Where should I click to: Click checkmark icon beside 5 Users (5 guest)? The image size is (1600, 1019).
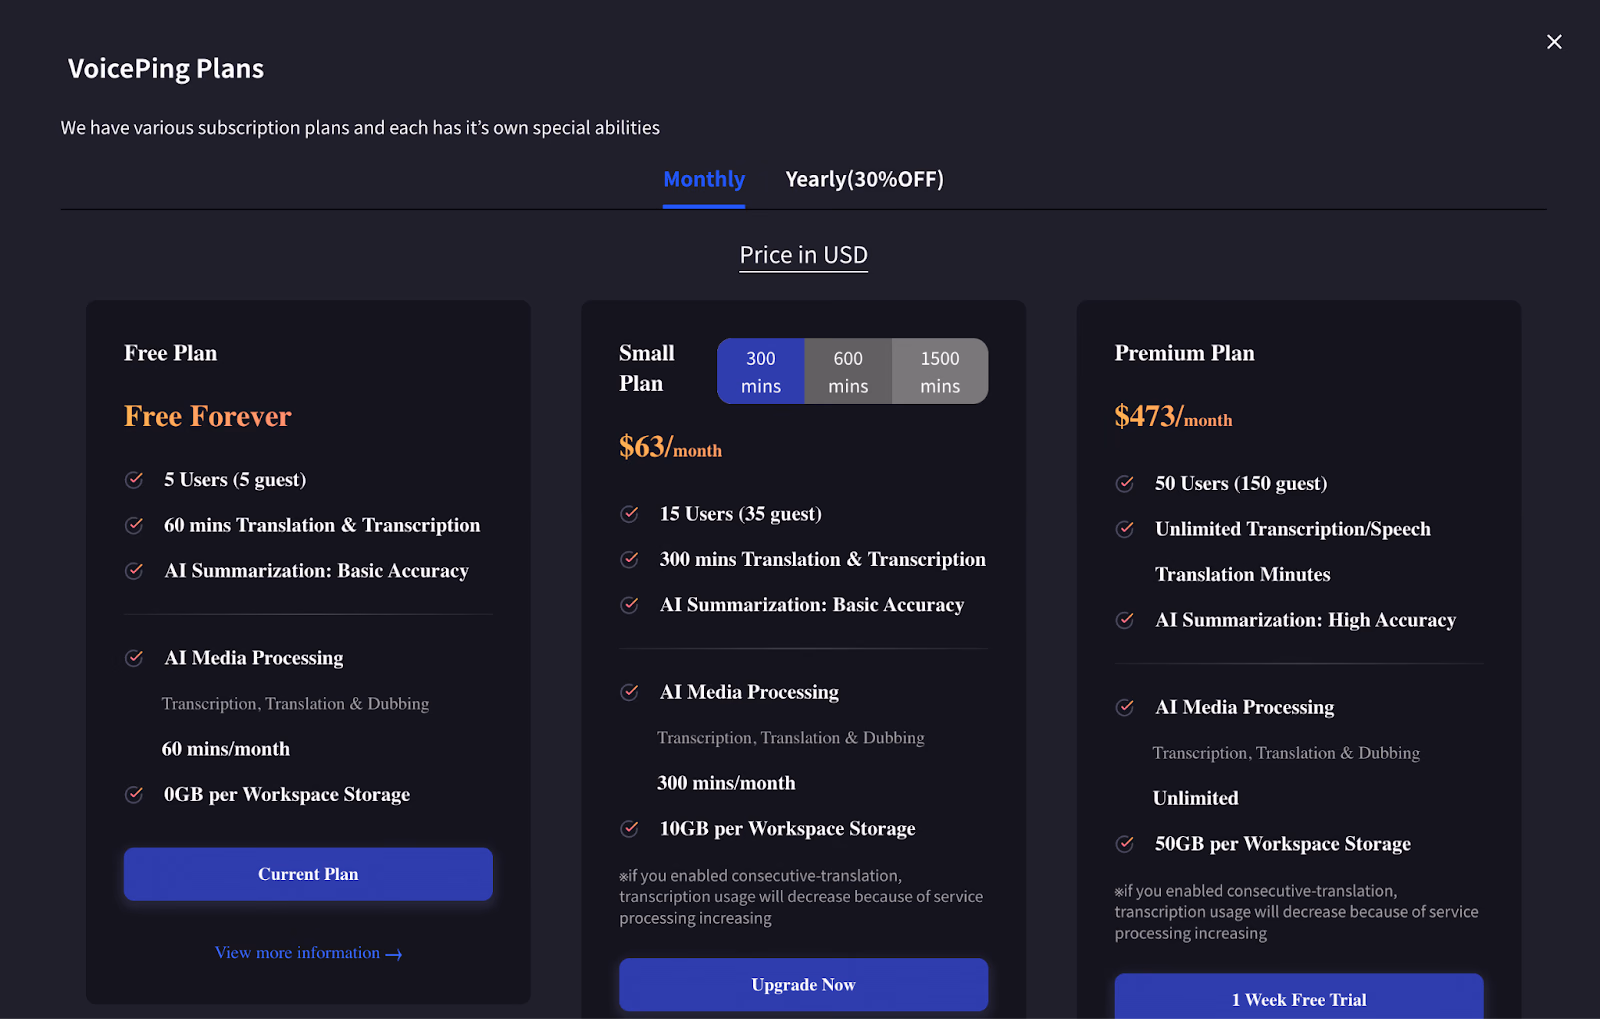pos(134,480)
